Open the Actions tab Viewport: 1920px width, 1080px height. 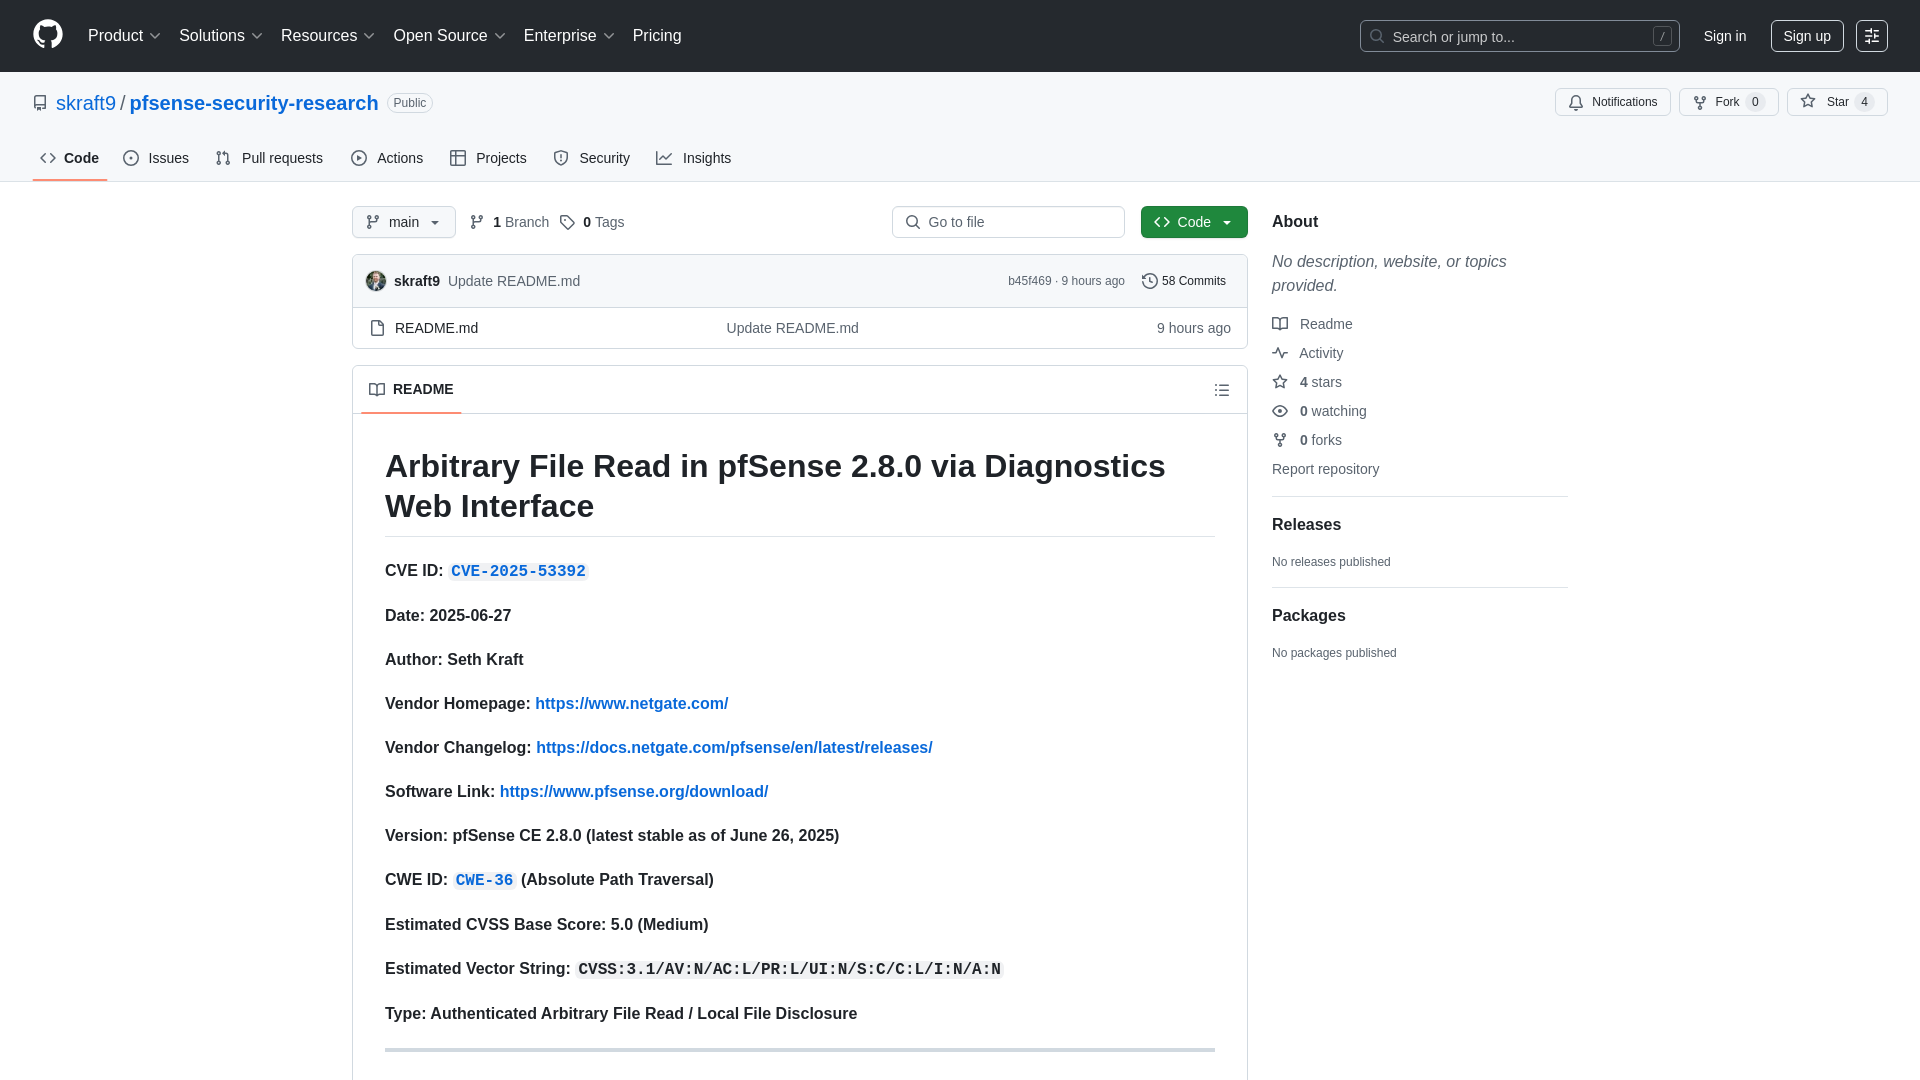[x=387, y=158]
